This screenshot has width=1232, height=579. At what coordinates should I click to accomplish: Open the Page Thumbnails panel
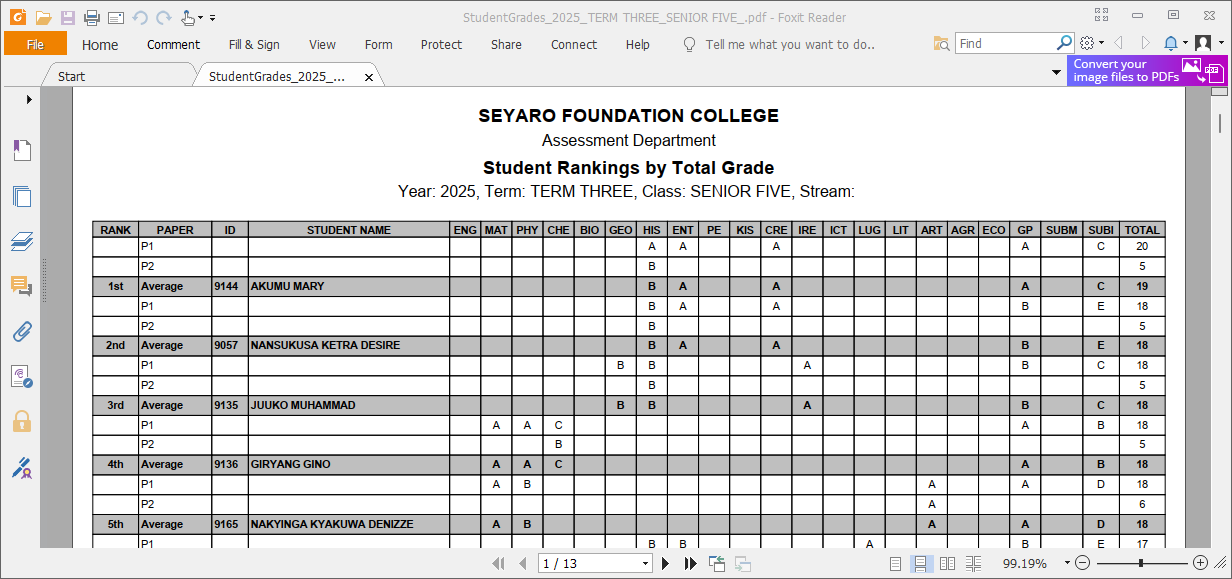22,197
